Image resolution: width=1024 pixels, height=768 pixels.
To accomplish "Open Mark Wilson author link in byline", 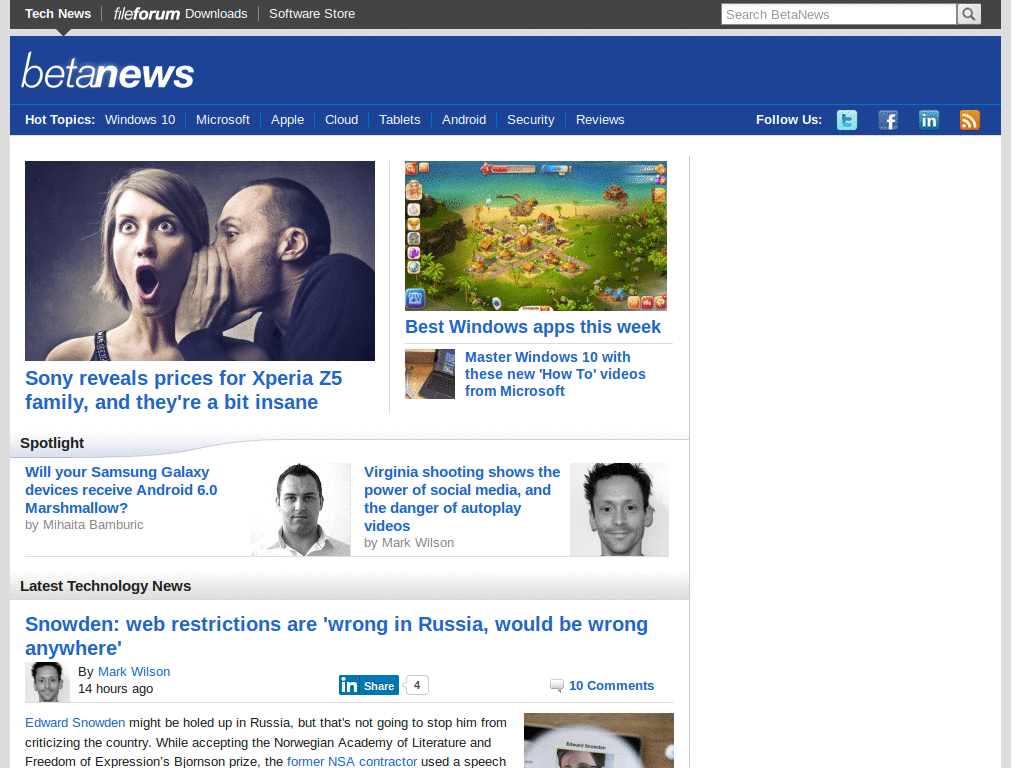I will (x=134, y=671).
